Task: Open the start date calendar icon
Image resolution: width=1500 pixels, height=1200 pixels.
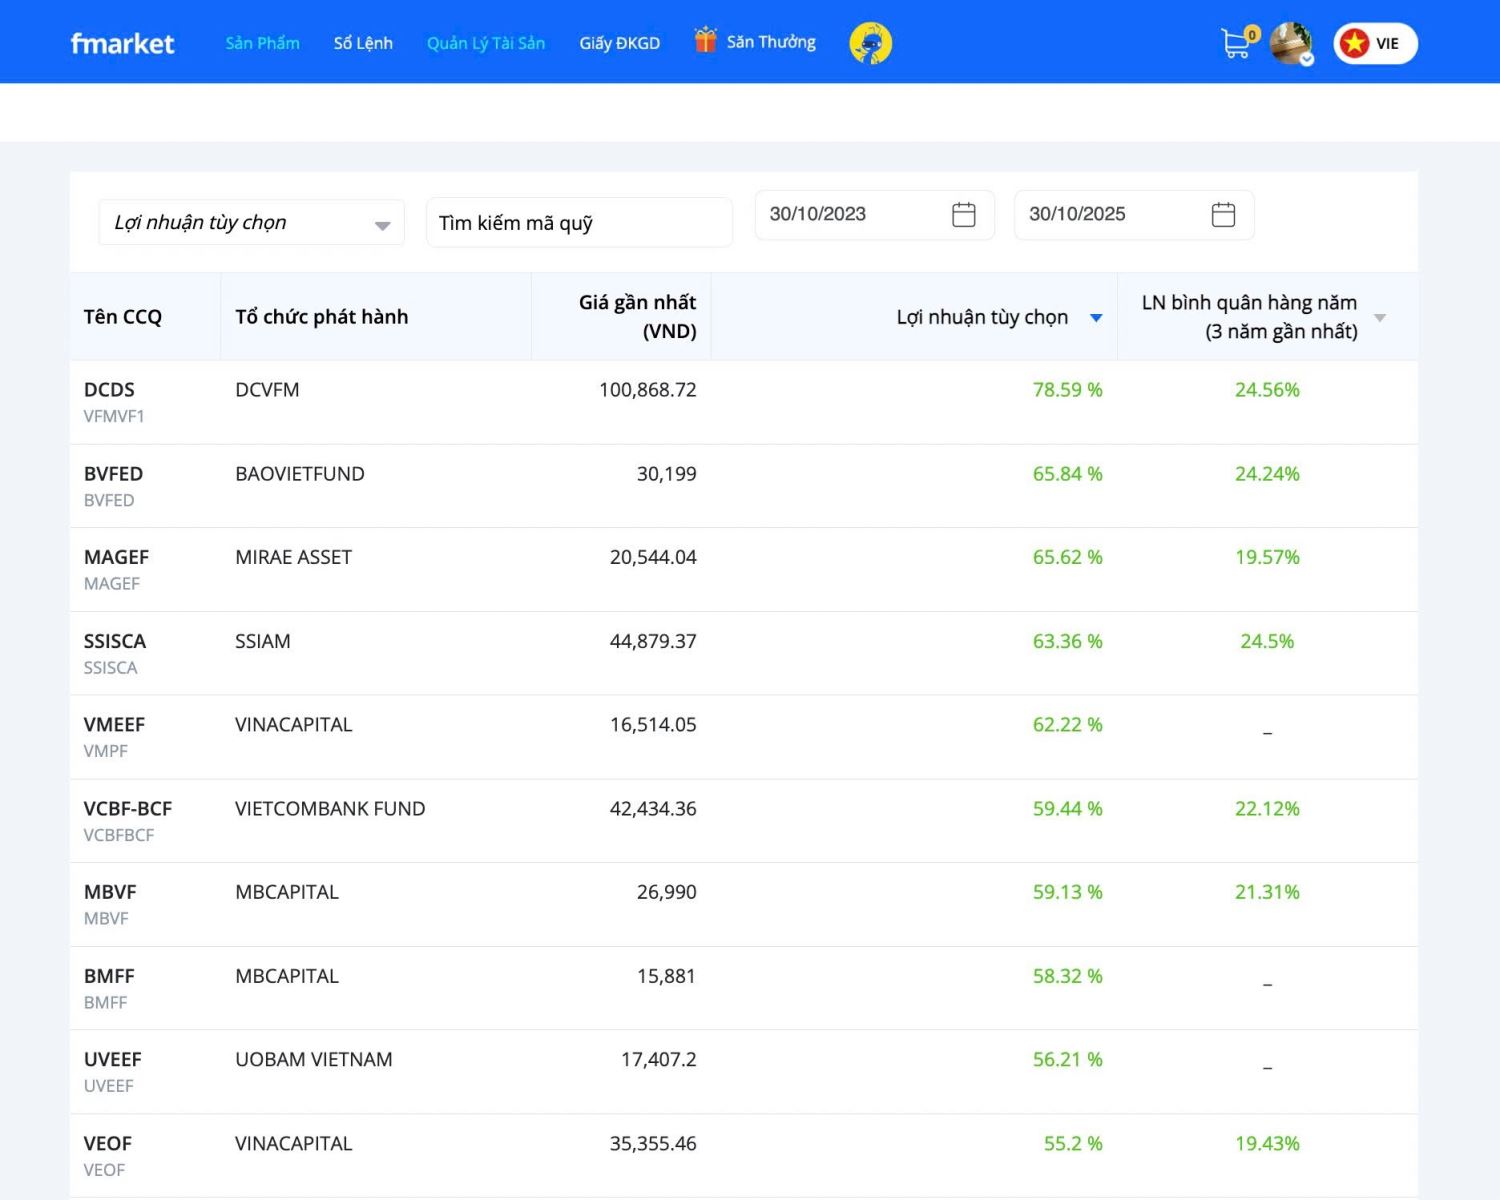Action: tap(963, 215)
